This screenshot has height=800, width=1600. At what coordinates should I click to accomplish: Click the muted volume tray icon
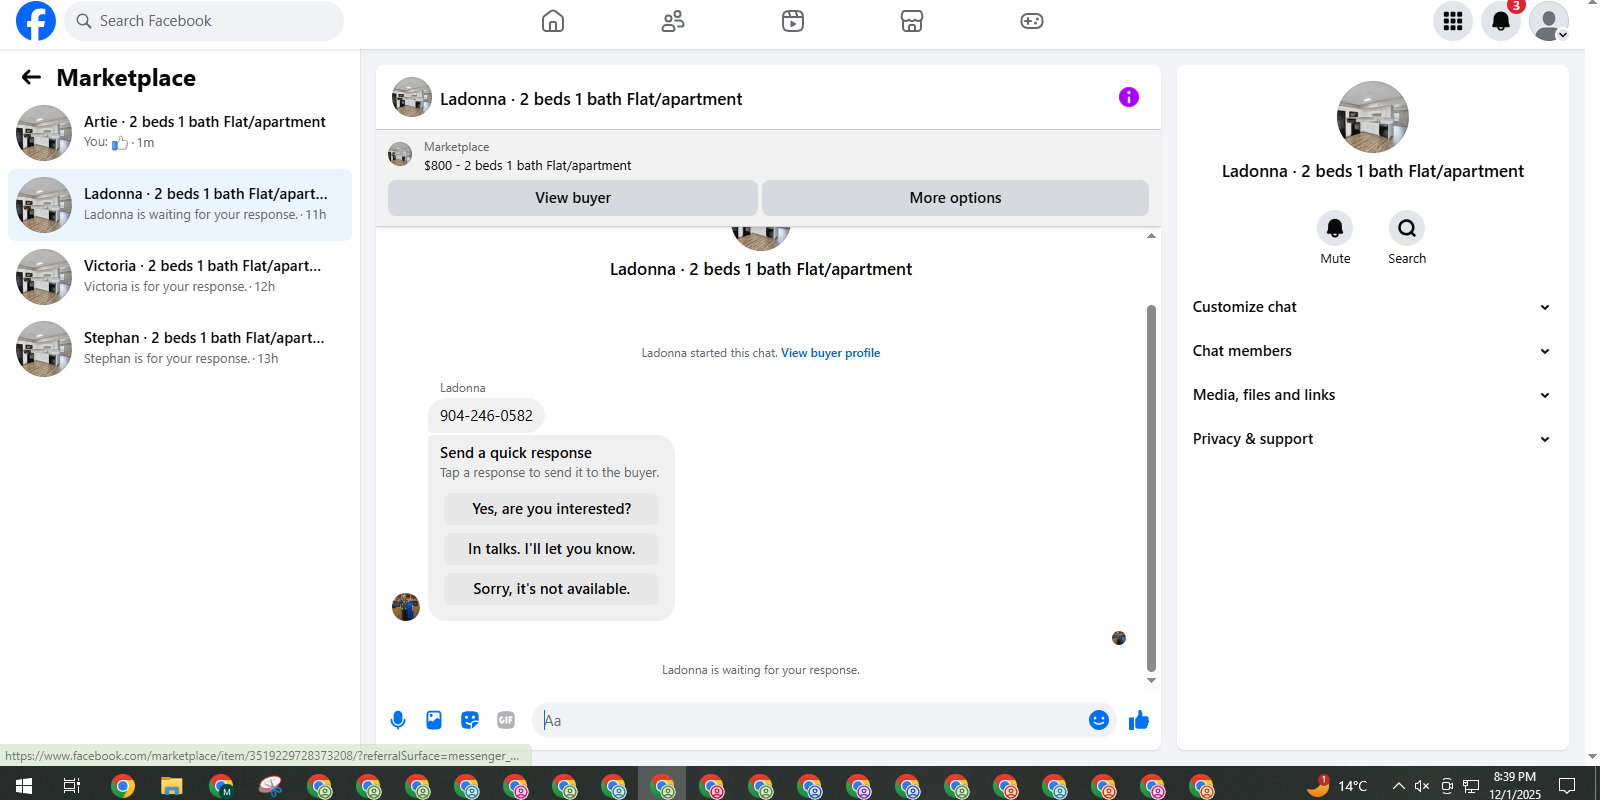[x=1422, y=786]
